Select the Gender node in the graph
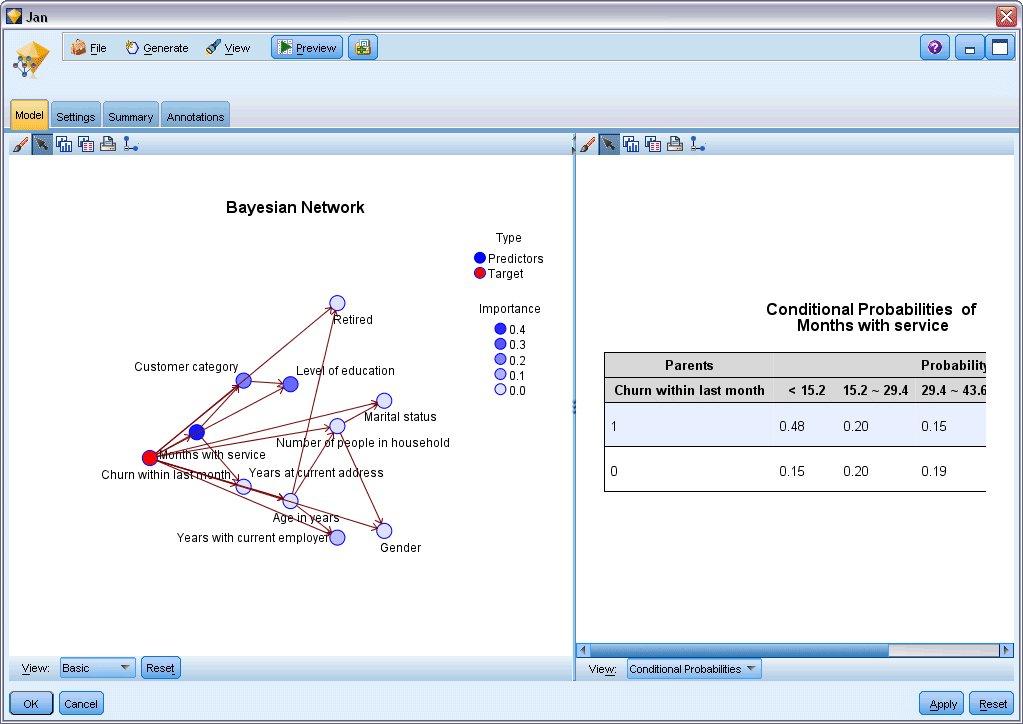Image resolution: width=1023 pixels, height=724 pixels. click(384, 531)
